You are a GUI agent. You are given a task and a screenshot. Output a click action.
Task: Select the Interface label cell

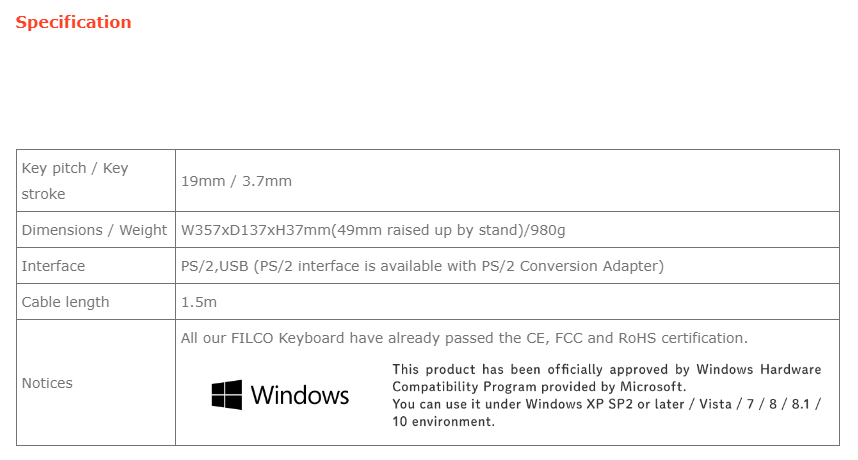pos(53,266)
